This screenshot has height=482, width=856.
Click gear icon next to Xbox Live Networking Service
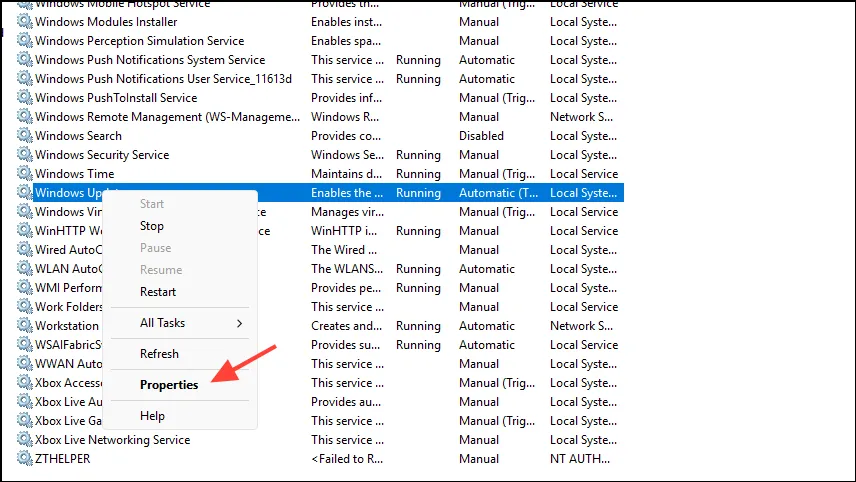25,440
